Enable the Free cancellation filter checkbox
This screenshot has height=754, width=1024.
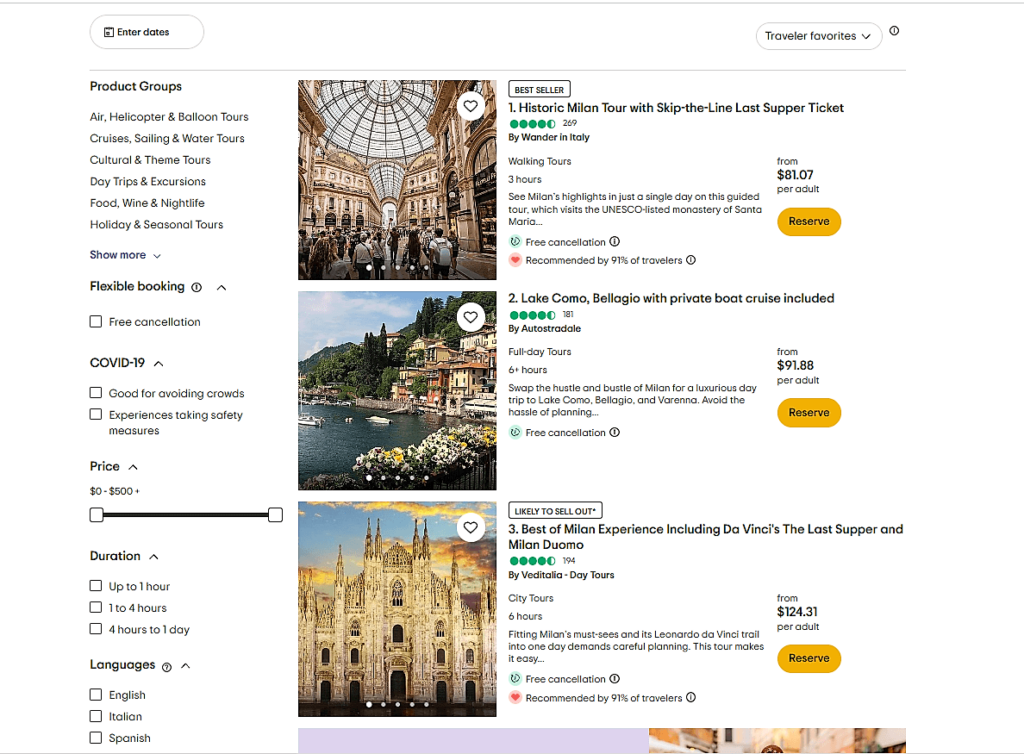pos(95,321)
